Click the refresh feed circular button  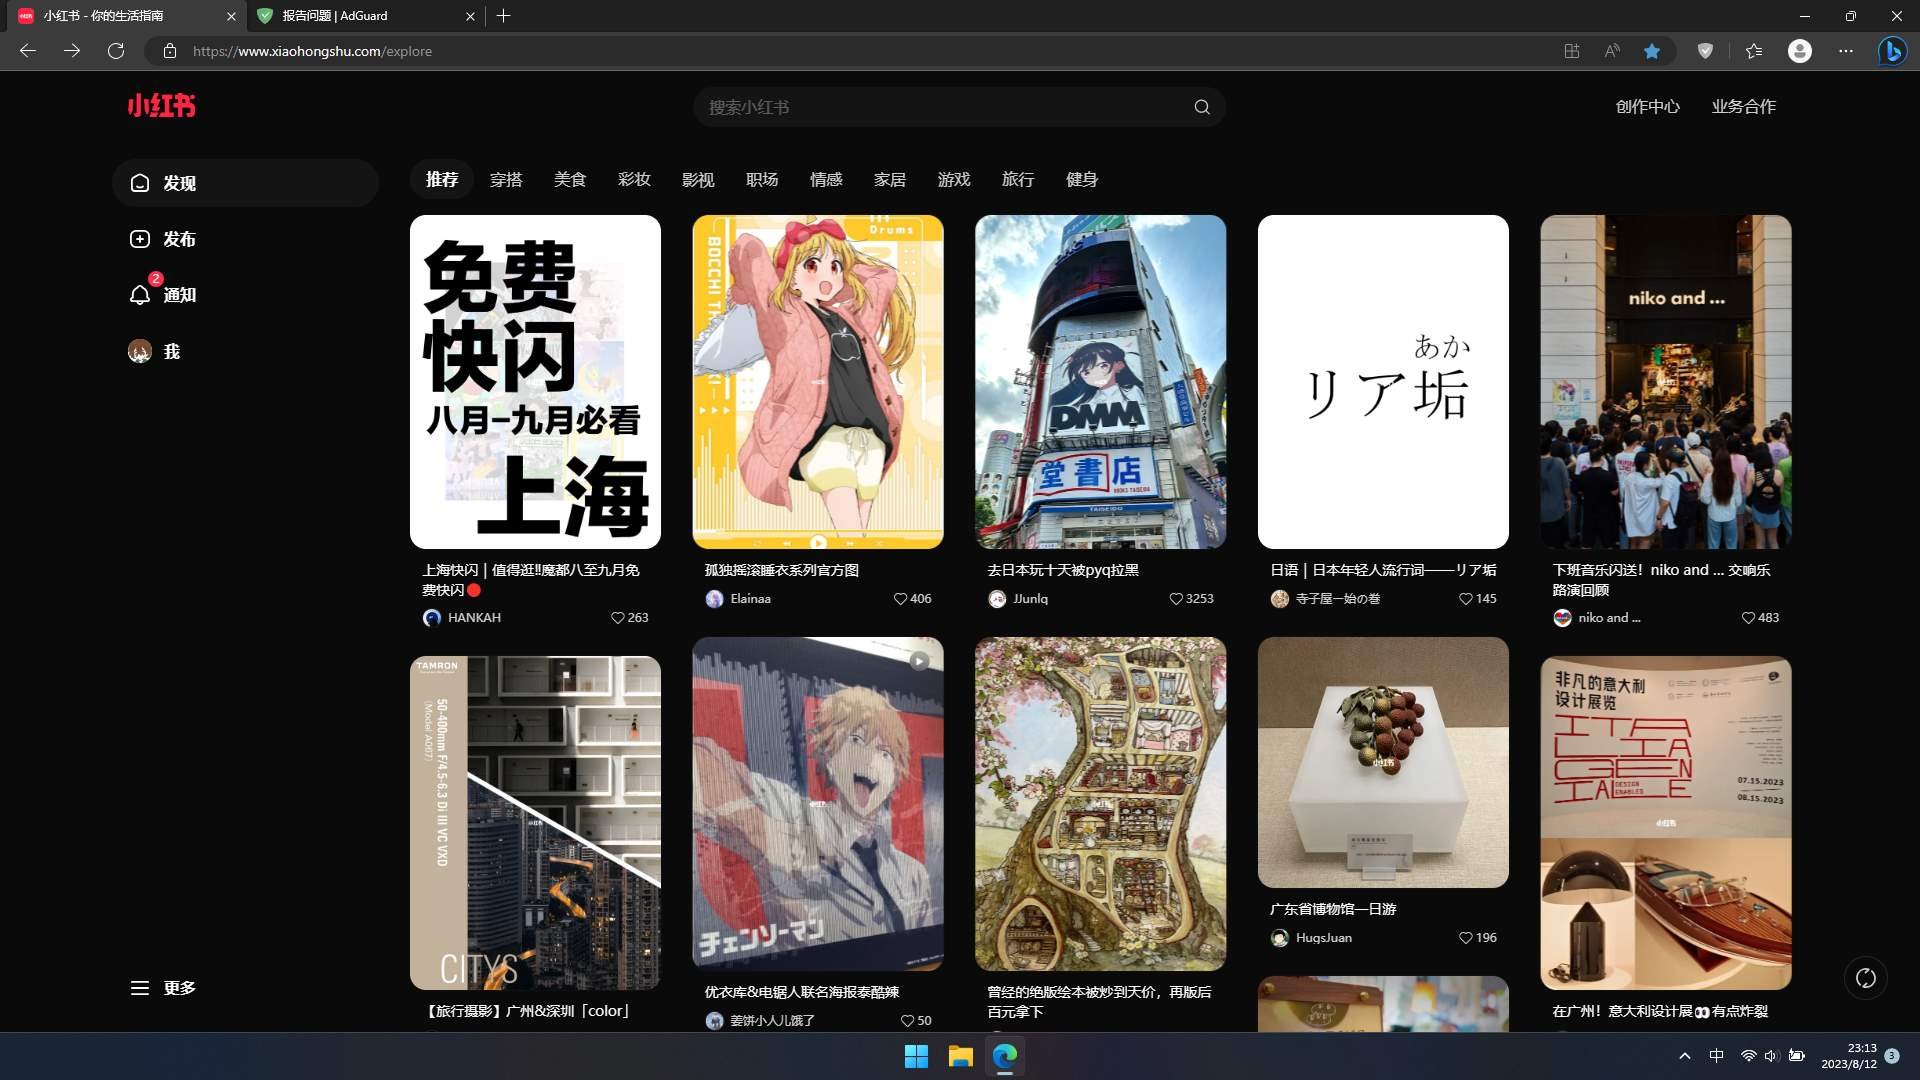[x=1865, y=978]
